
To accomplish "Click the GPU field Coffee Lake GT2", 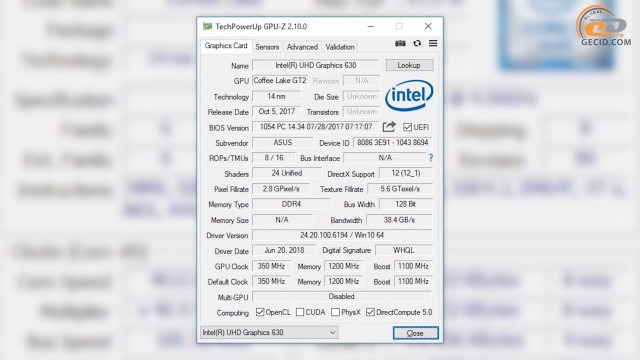I will 280,81.
